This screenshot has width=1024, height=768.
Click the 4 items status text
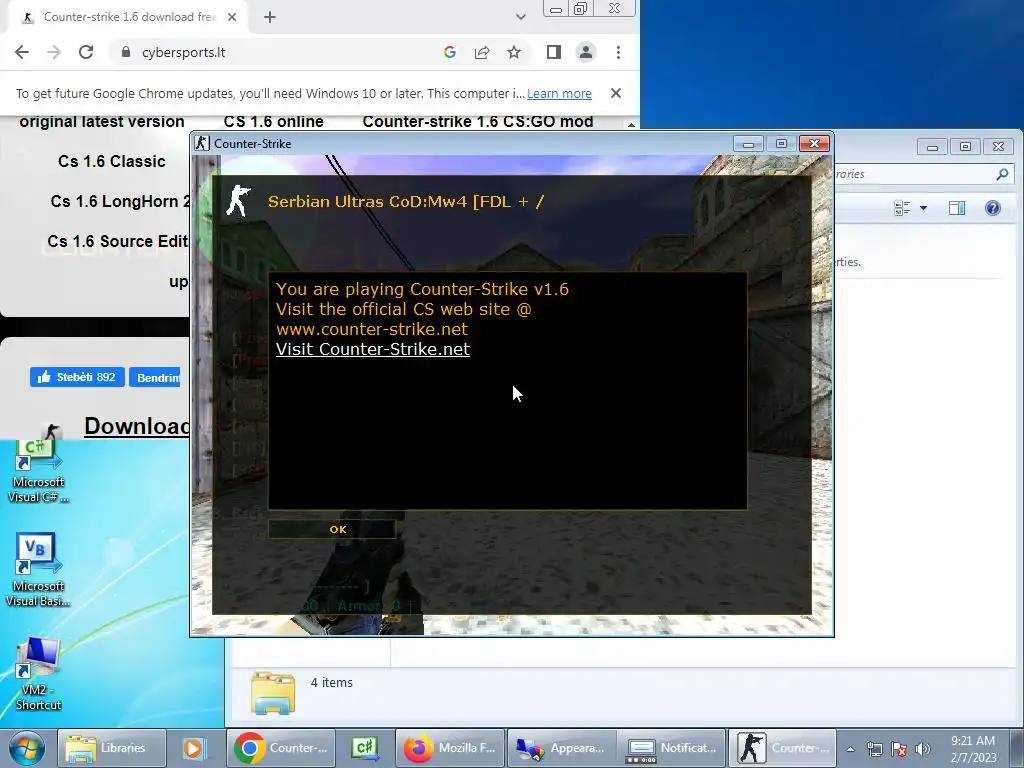[331, 682]
